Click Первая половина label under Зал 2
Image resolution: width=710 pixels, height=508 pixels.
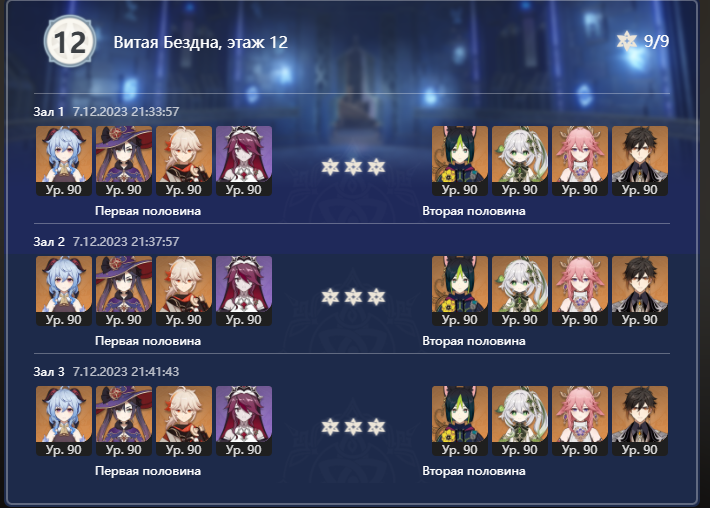click(148, 341)
